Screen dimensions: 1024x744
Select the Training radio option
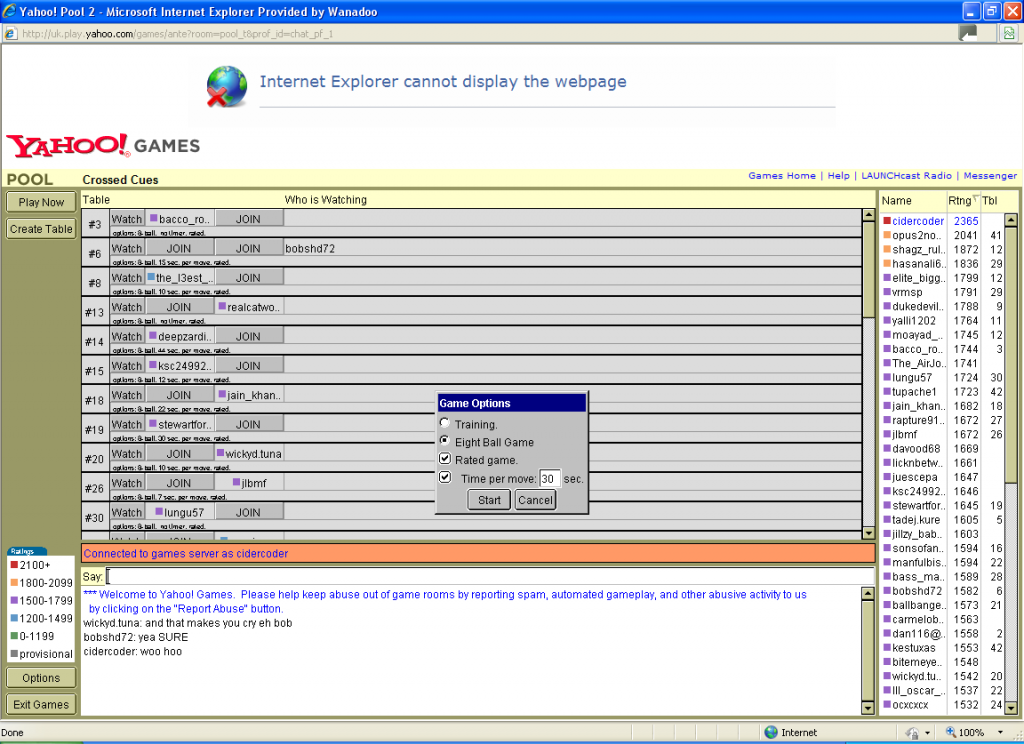[445, 423]
